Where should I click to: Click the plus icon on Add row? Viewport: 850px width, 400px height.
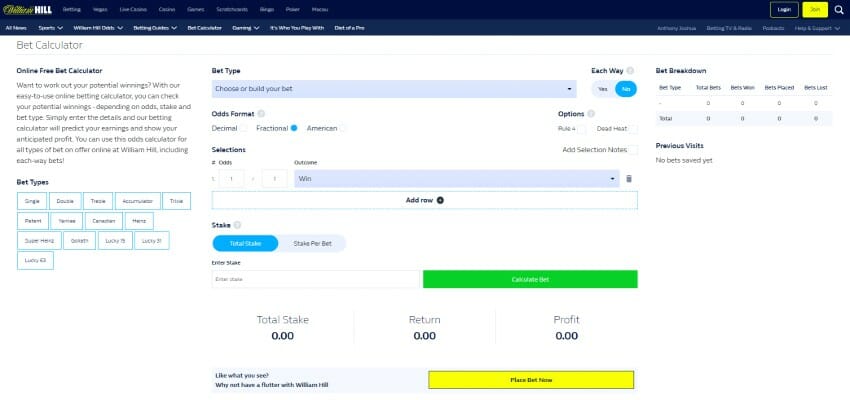[440, 200]
